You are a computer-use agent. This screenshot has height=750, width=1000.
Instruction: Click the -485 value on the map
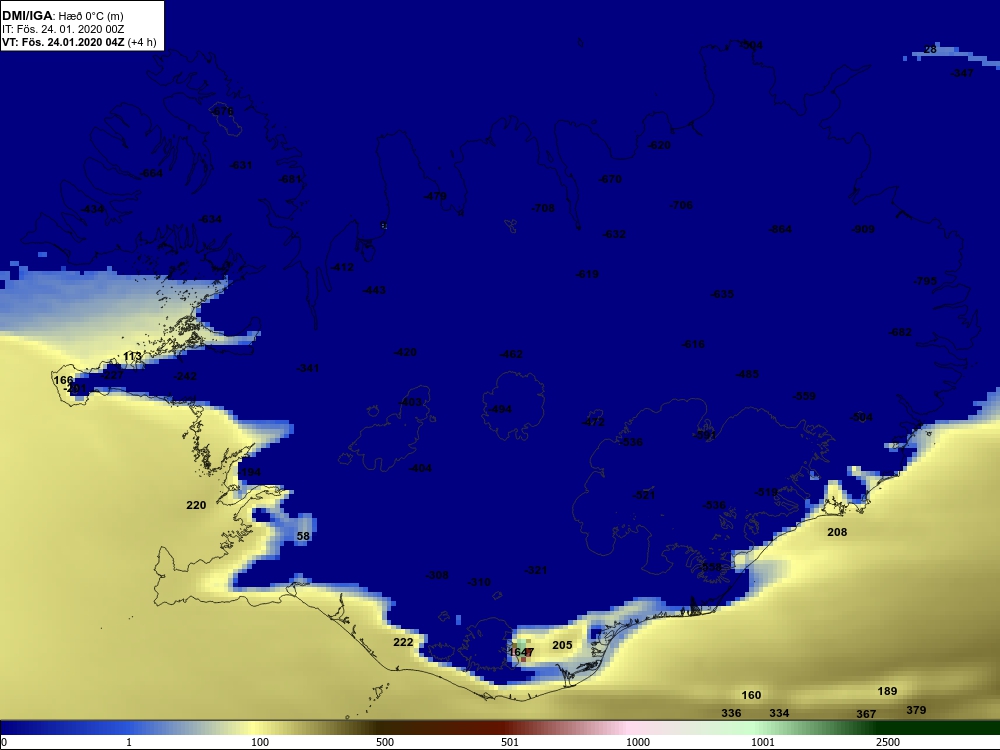coord(747,374)
